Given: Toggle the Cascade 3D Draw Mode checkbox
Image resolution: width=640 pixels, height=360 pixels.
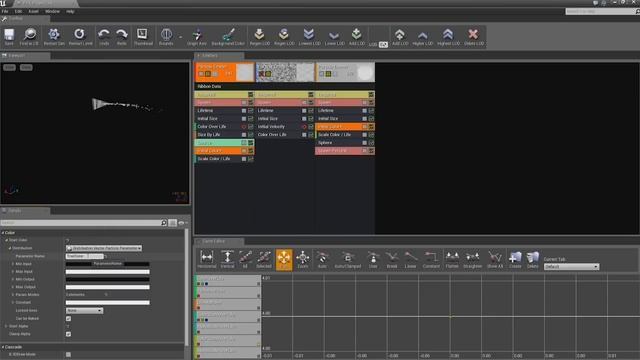Looking at the screenshot, I should pyautogui.click(x=68, y=354).
